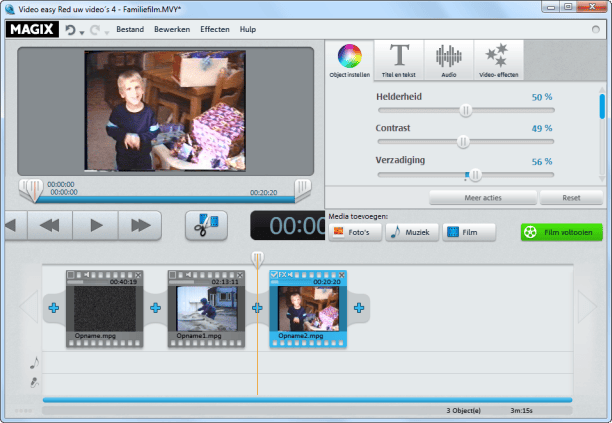Viewport: 612px width, 423px height.
Task: Toggle the checkbox on Opname1.mpg clip
Action: click(173, 275)
